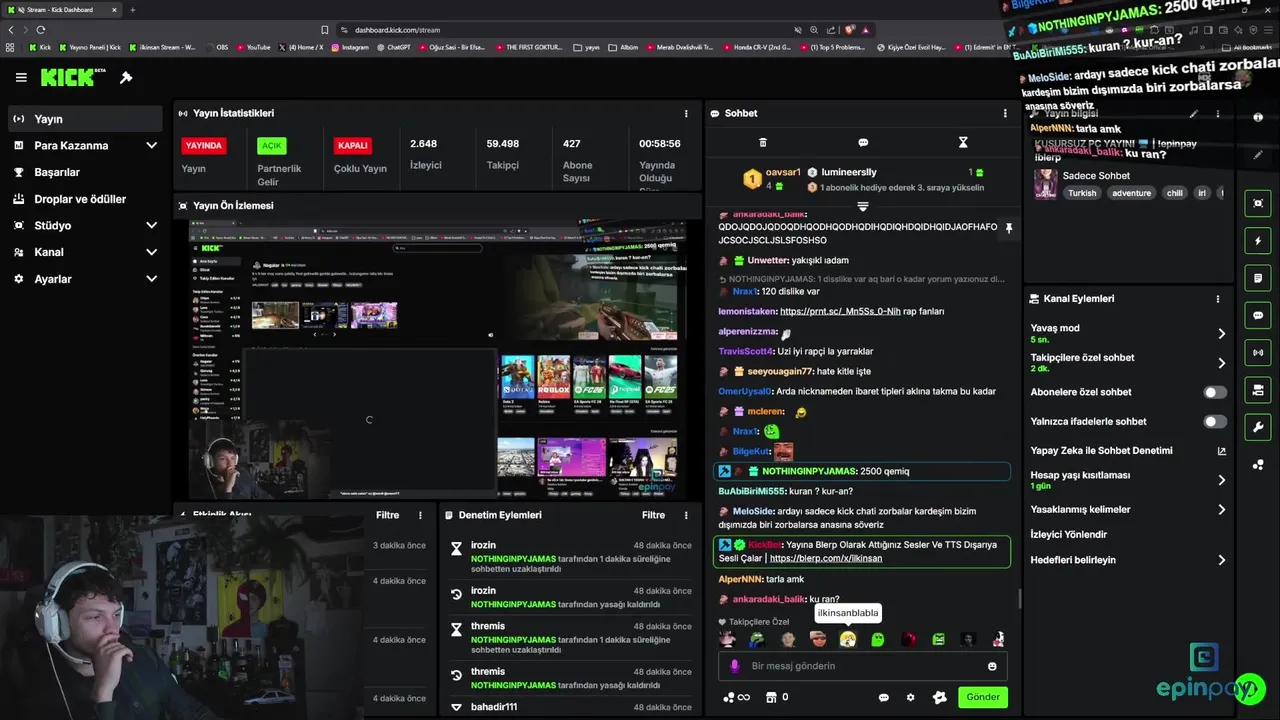Screen dimensions: 1280x720
Task: Select the green ghost emote
Action: pos(878,639)
